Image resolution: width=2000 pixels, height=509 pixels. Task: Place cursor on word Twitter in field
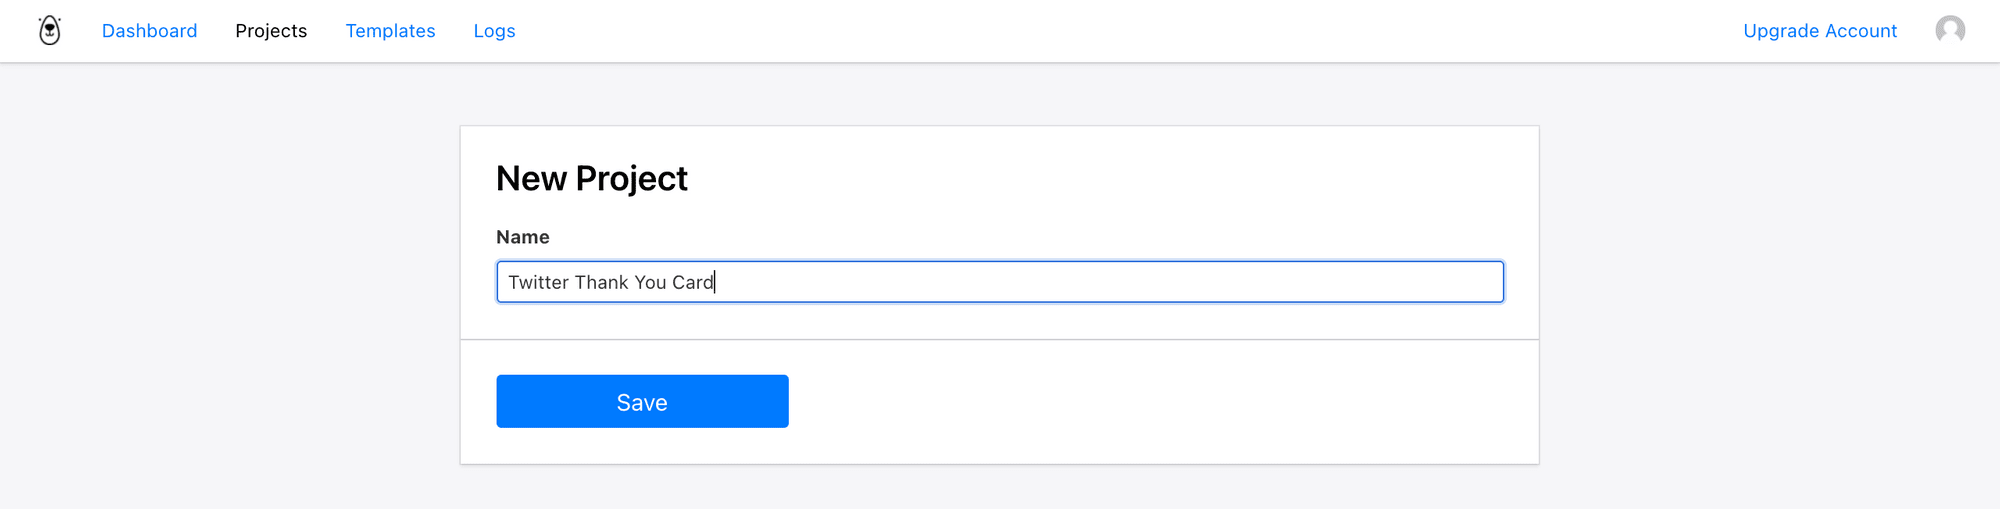(538, 282)
